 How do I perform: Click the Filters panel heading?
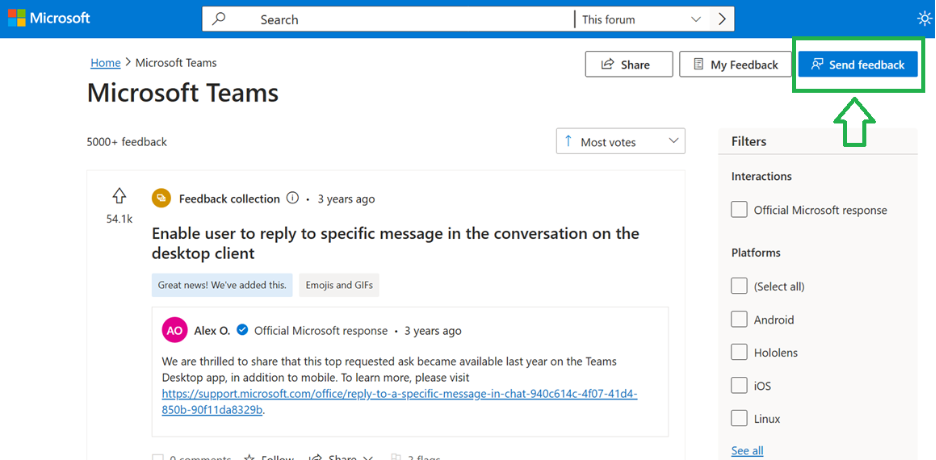[749, 141]
